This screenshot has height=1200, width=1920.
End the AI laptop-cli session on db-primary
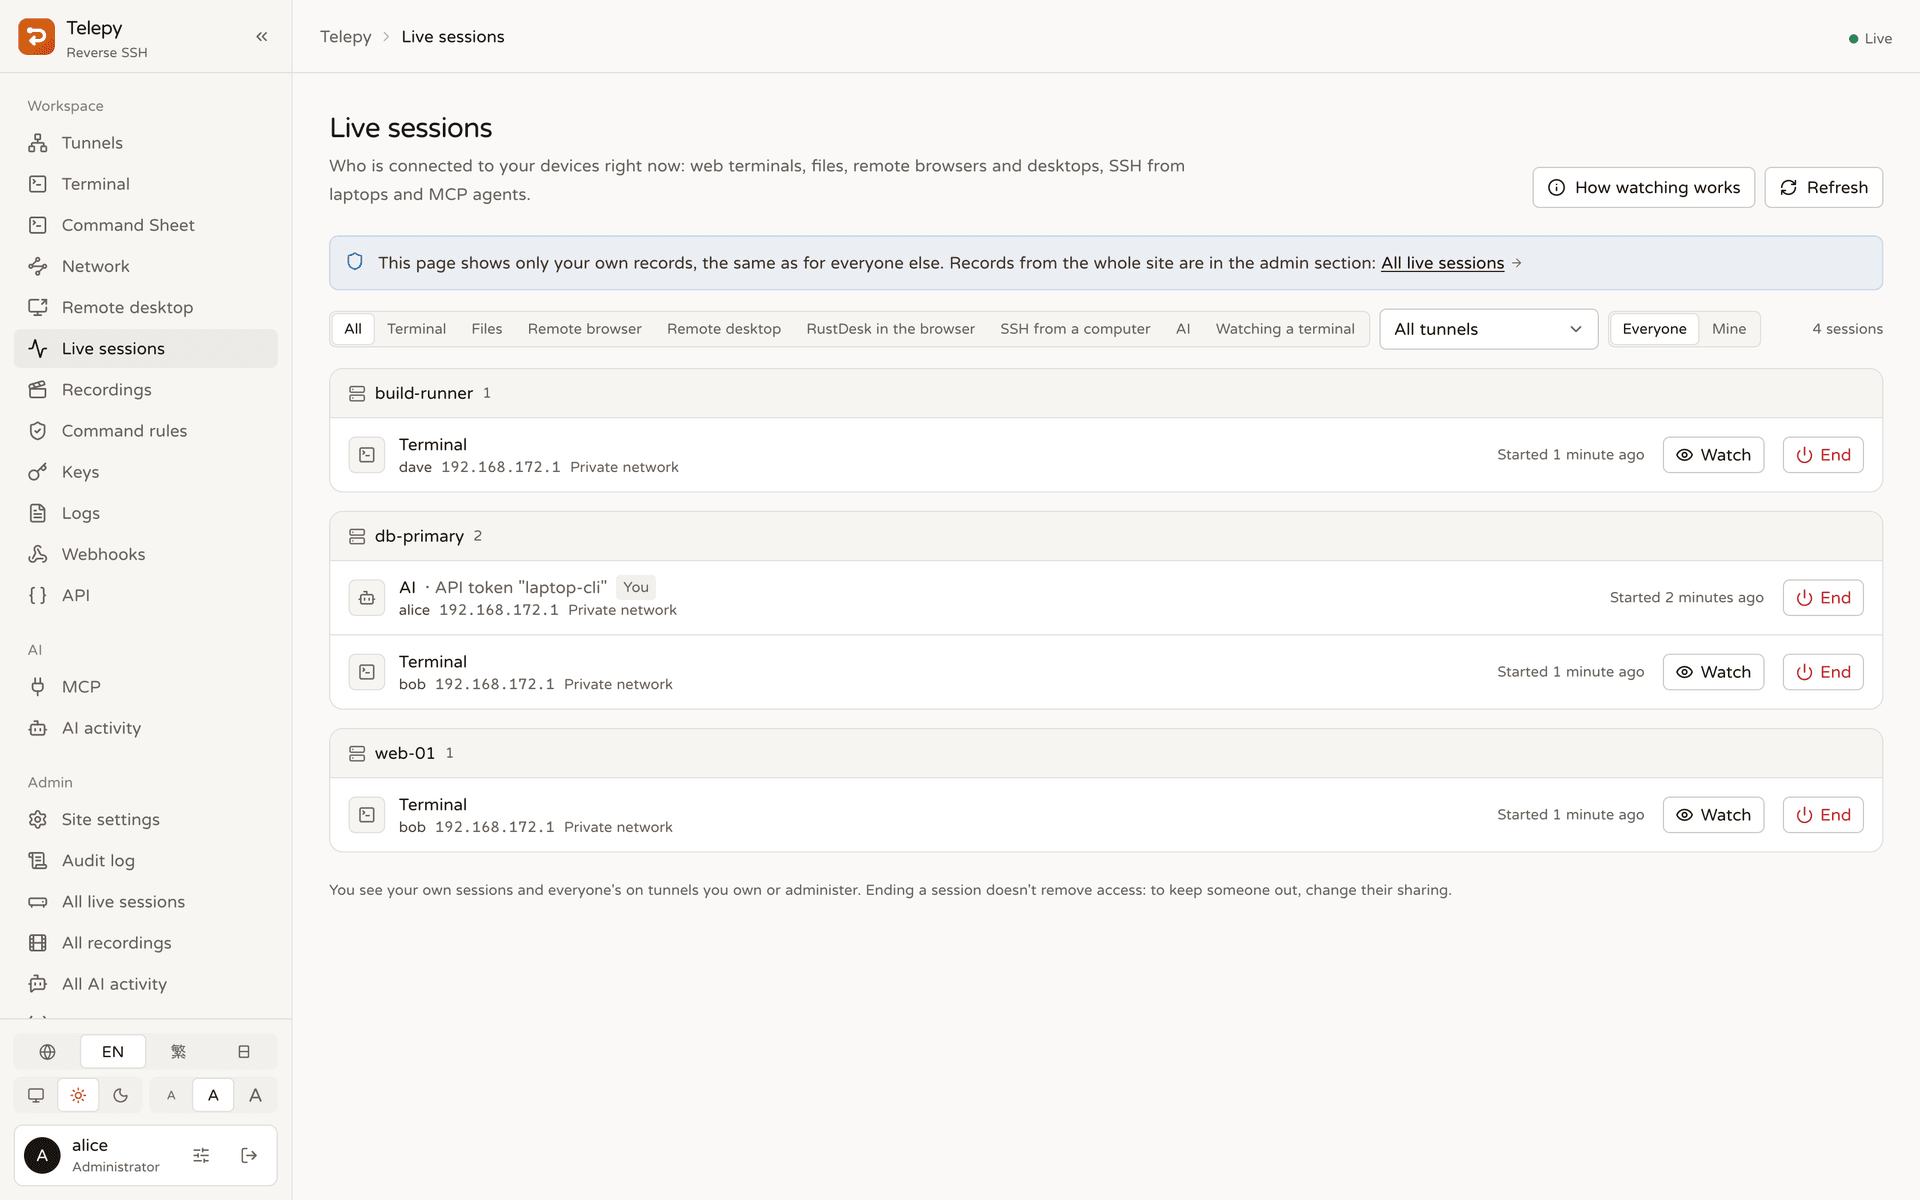[1823, 598]
